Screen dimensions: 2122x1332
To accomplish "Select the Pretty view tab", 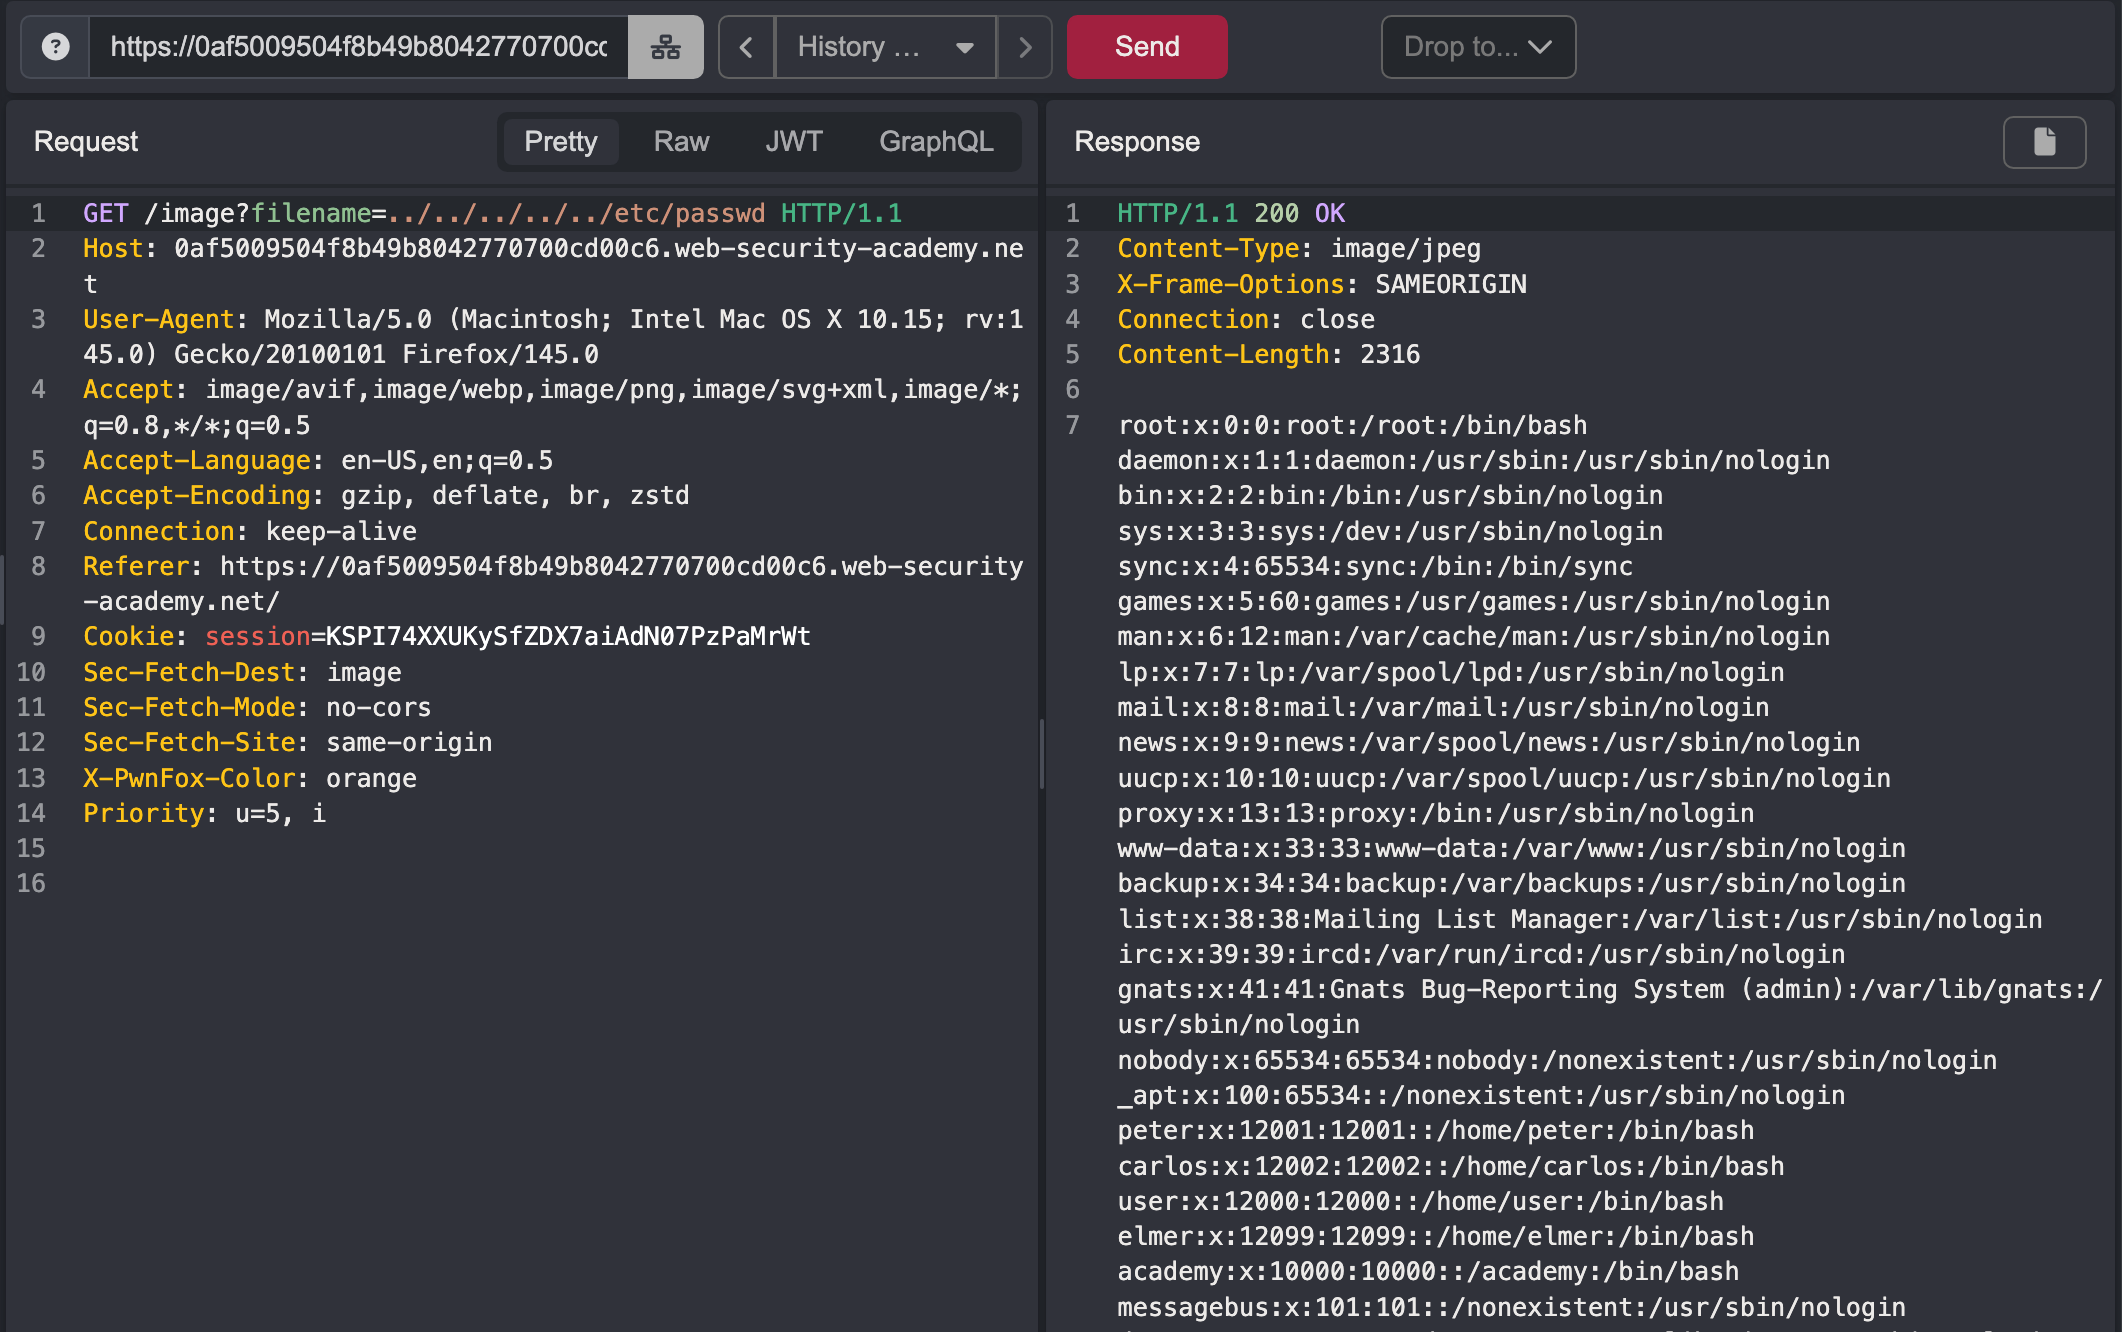I will coord(560,142).
